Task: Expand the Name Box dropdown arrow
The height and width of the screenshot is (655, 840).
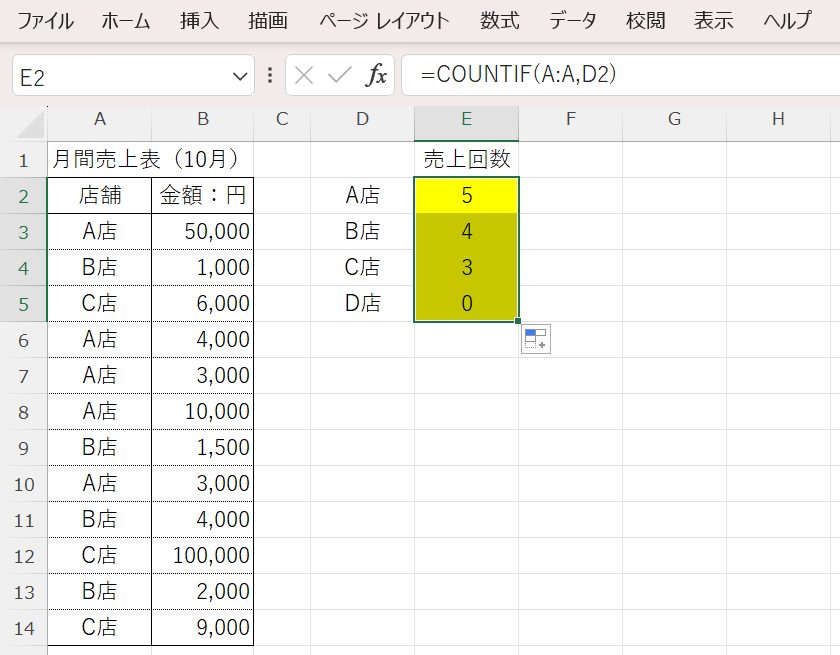Action: pyautogui.click(x=240, y=76)
